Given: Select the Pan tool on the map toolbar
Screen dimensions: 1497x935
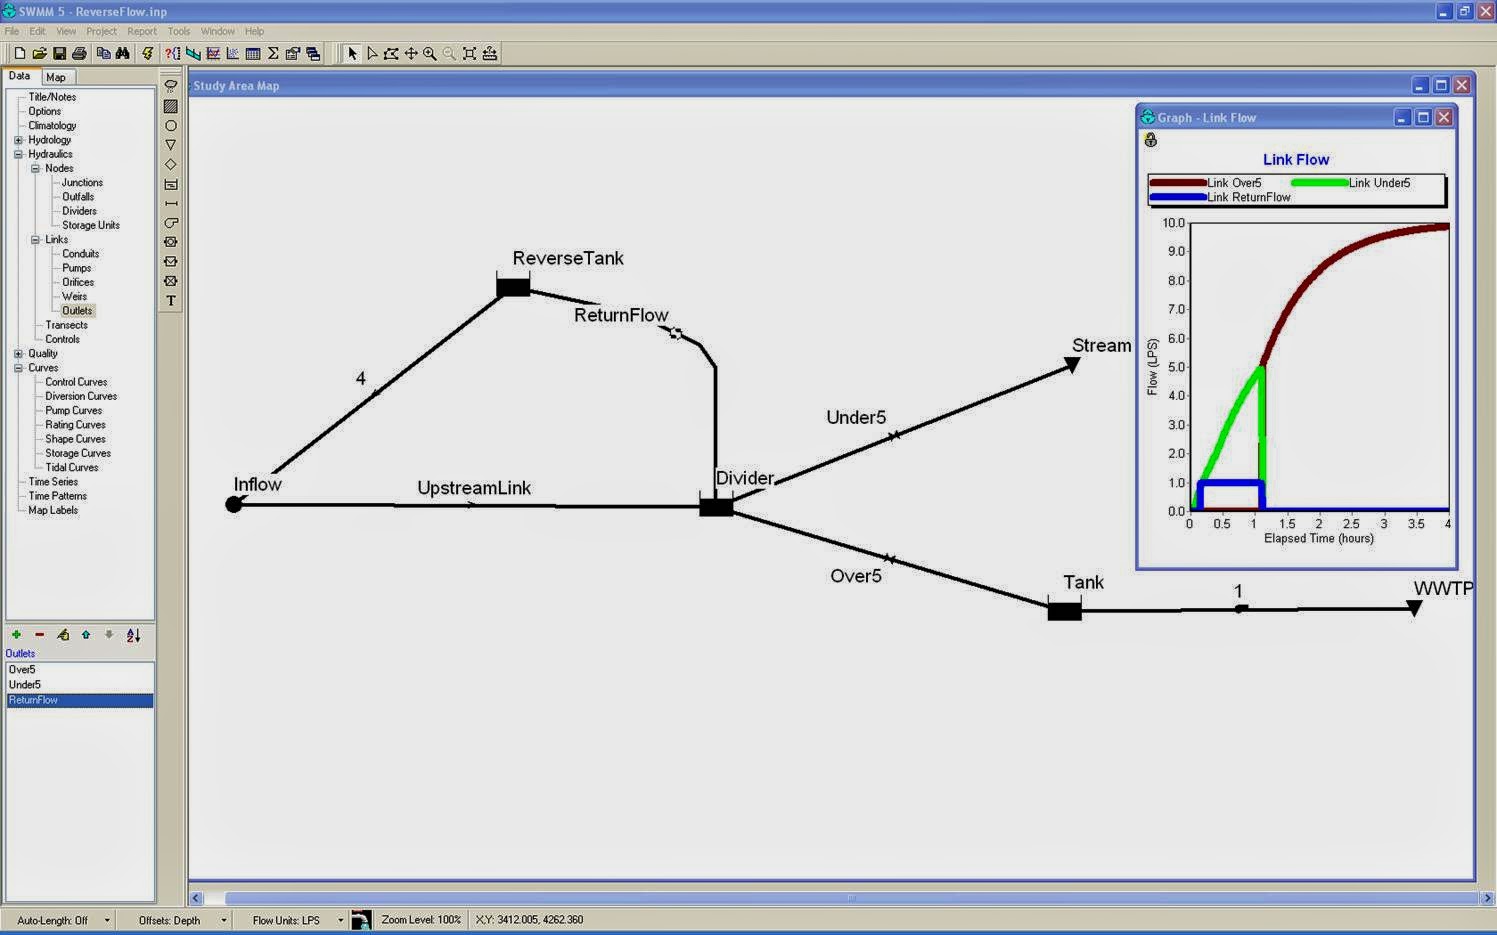Looking at the screenshot, I should 411,53.
